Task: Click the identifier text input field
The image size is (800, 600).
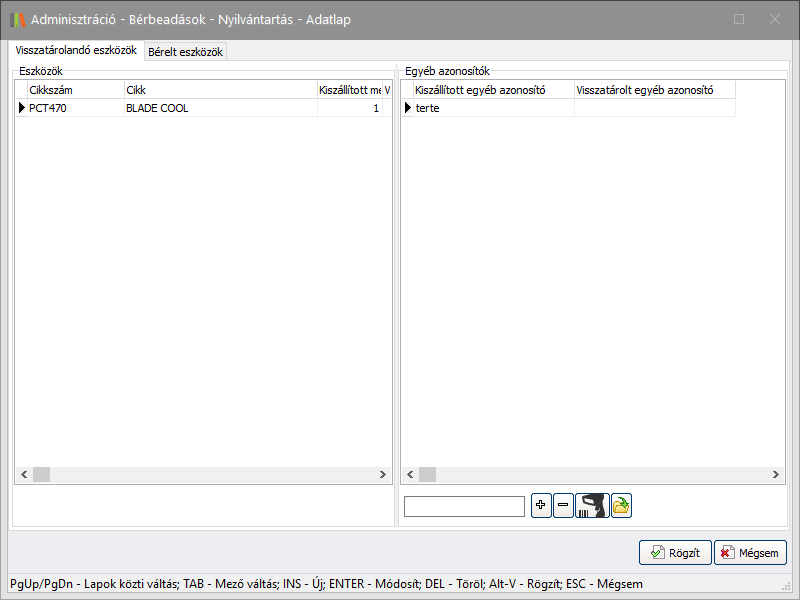Action: [x=464, y=507]
